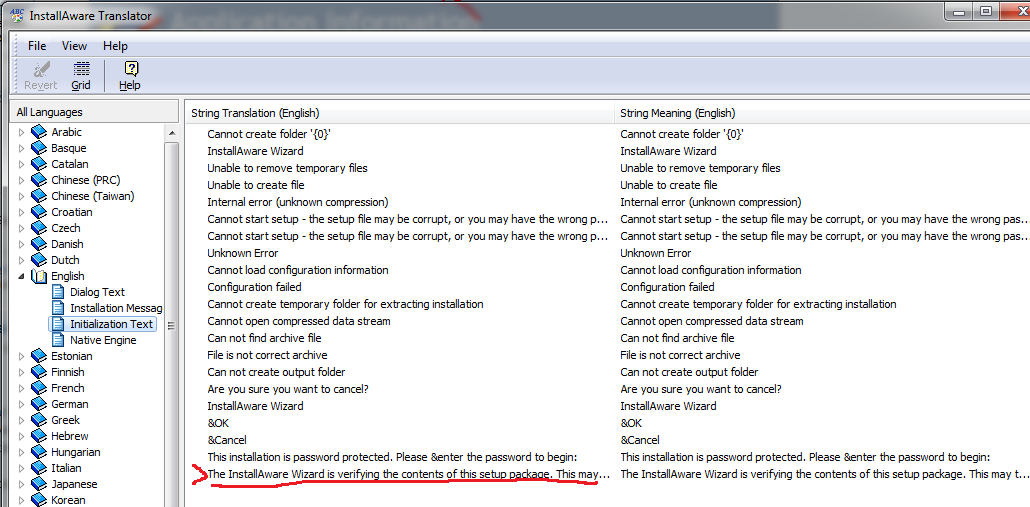The image size is (1030, 507).
Task: Click the Revert toolbar button
Action: tap(41, 76)
